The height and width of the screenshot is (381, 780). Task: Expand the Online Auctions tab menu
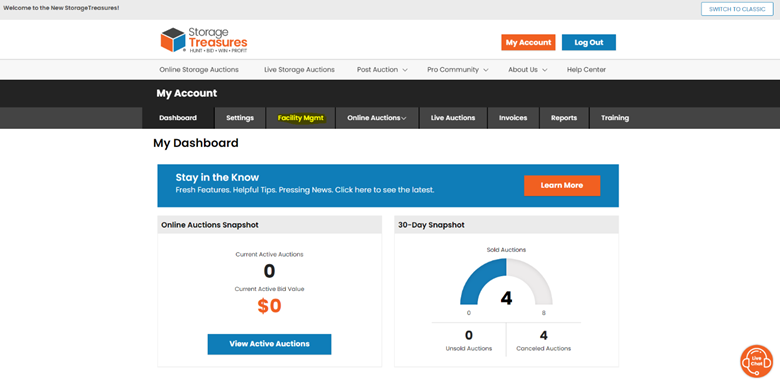click(x=377, y=118)
